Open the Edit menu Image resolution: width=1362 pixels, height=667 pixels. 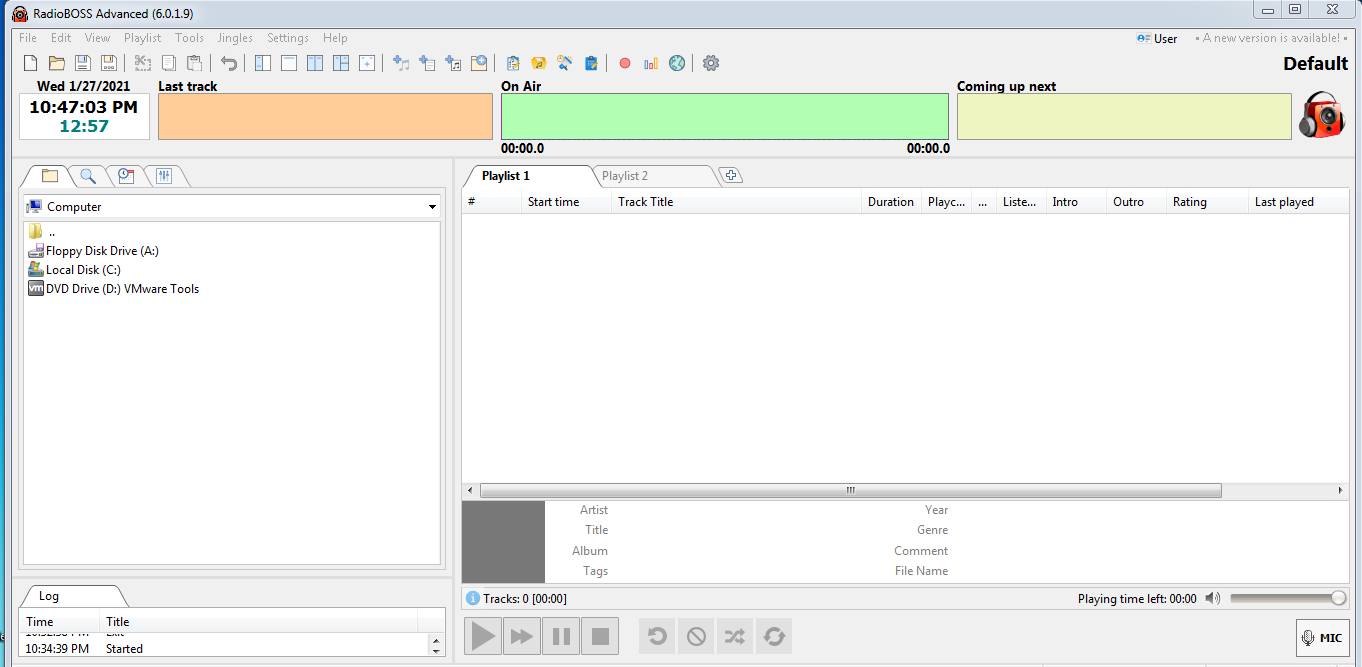point(61,38)
